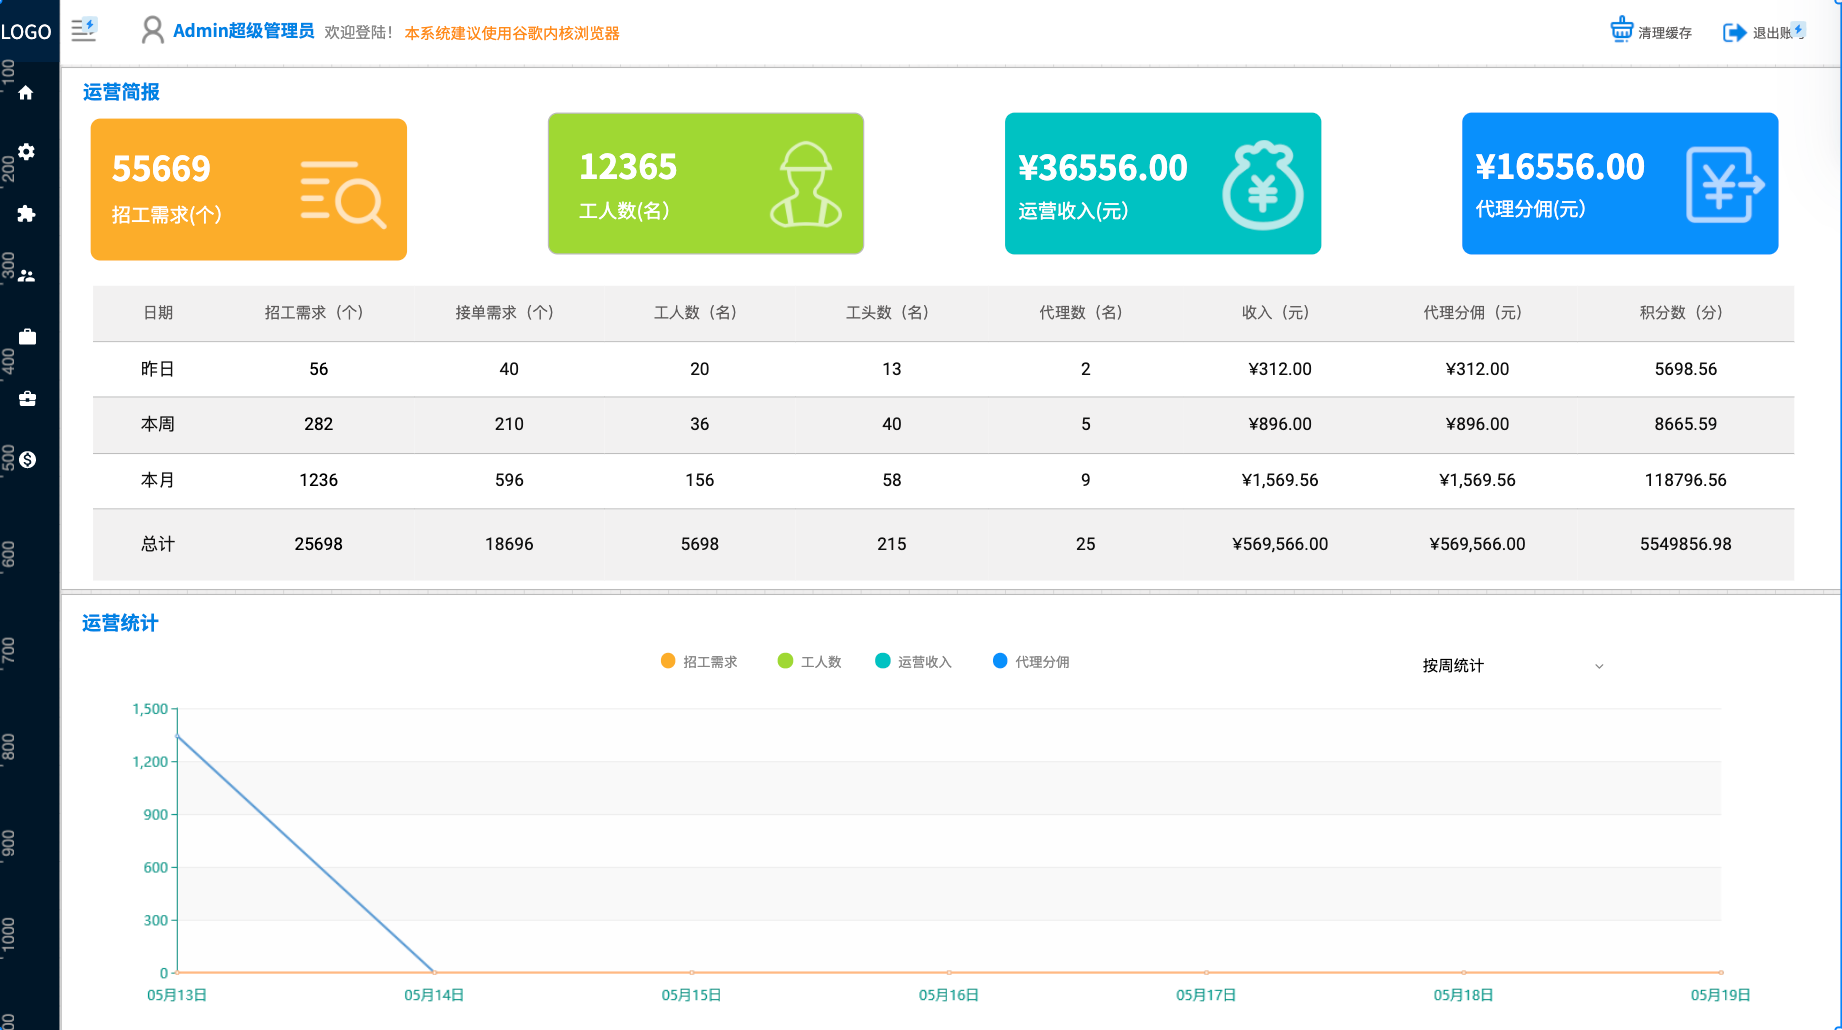Click Admin超级管理员 username
The height and width of the screenshot is (1030, 1842).
tap(244, 31)
